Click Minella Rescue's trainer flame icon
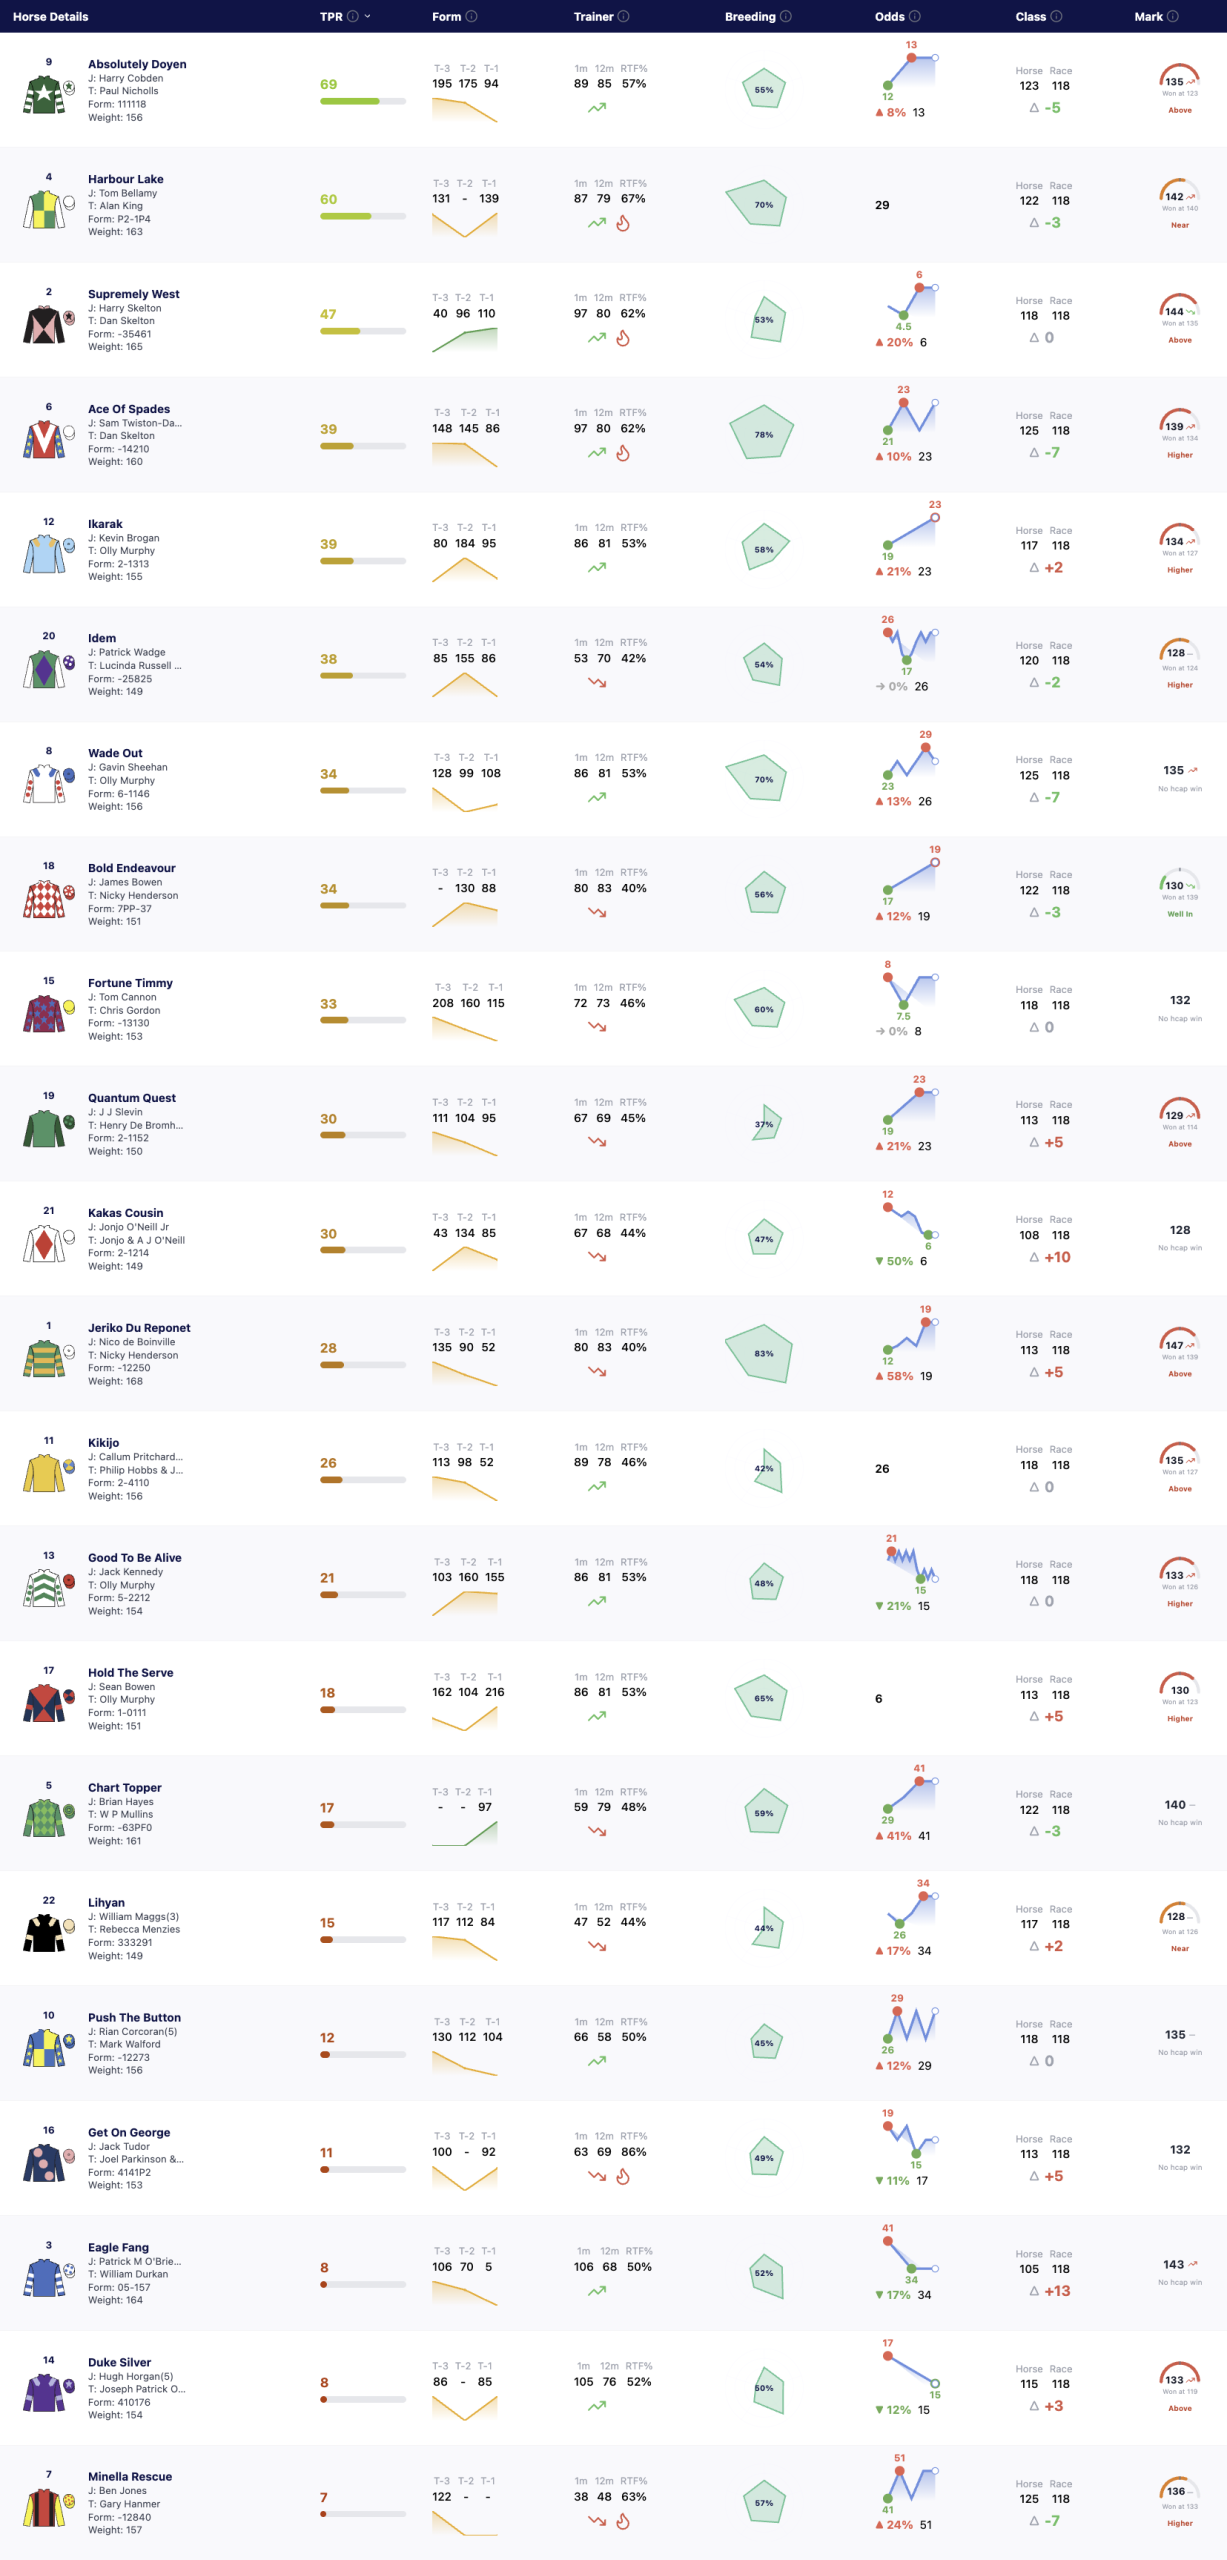The image size is (1227, 2560). pos(622,2521)
